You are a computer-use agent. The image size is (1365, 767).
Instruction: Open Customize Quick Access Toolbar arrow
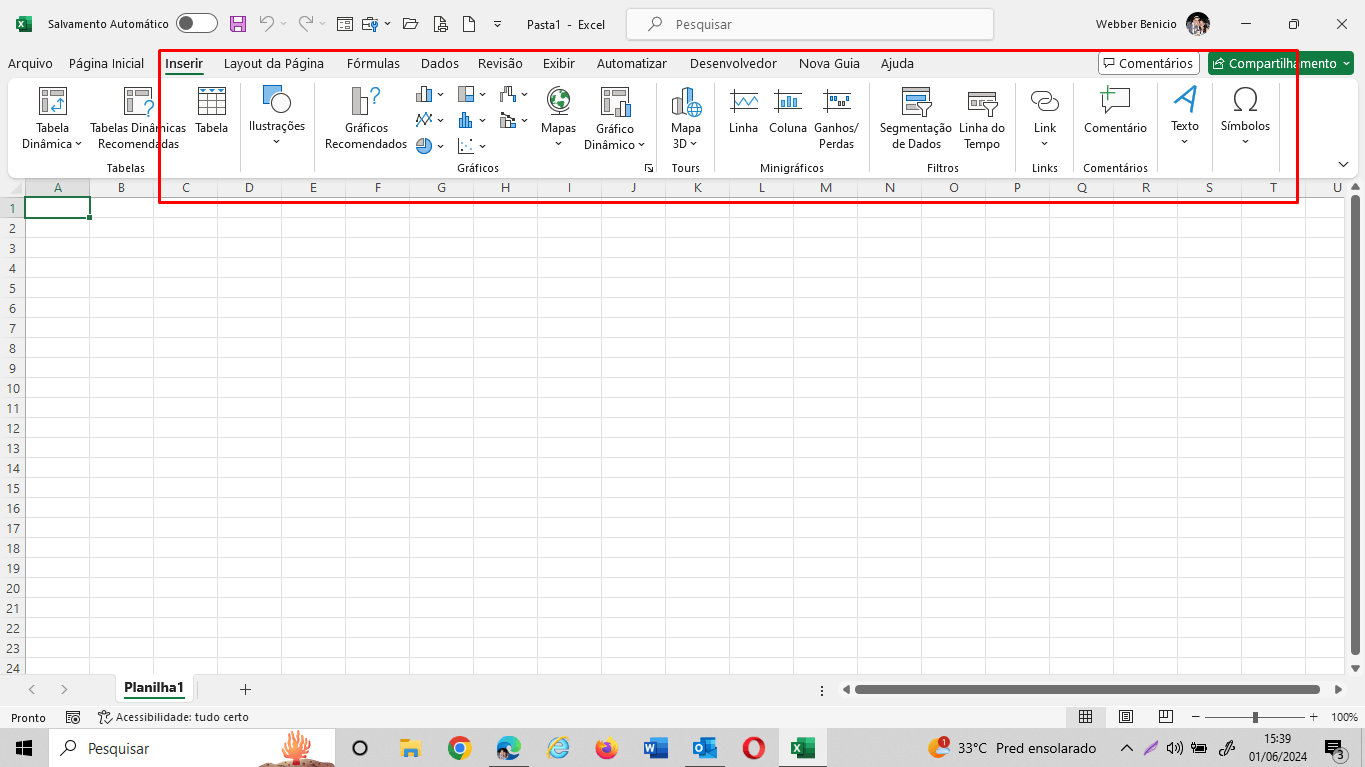point(498,24)
